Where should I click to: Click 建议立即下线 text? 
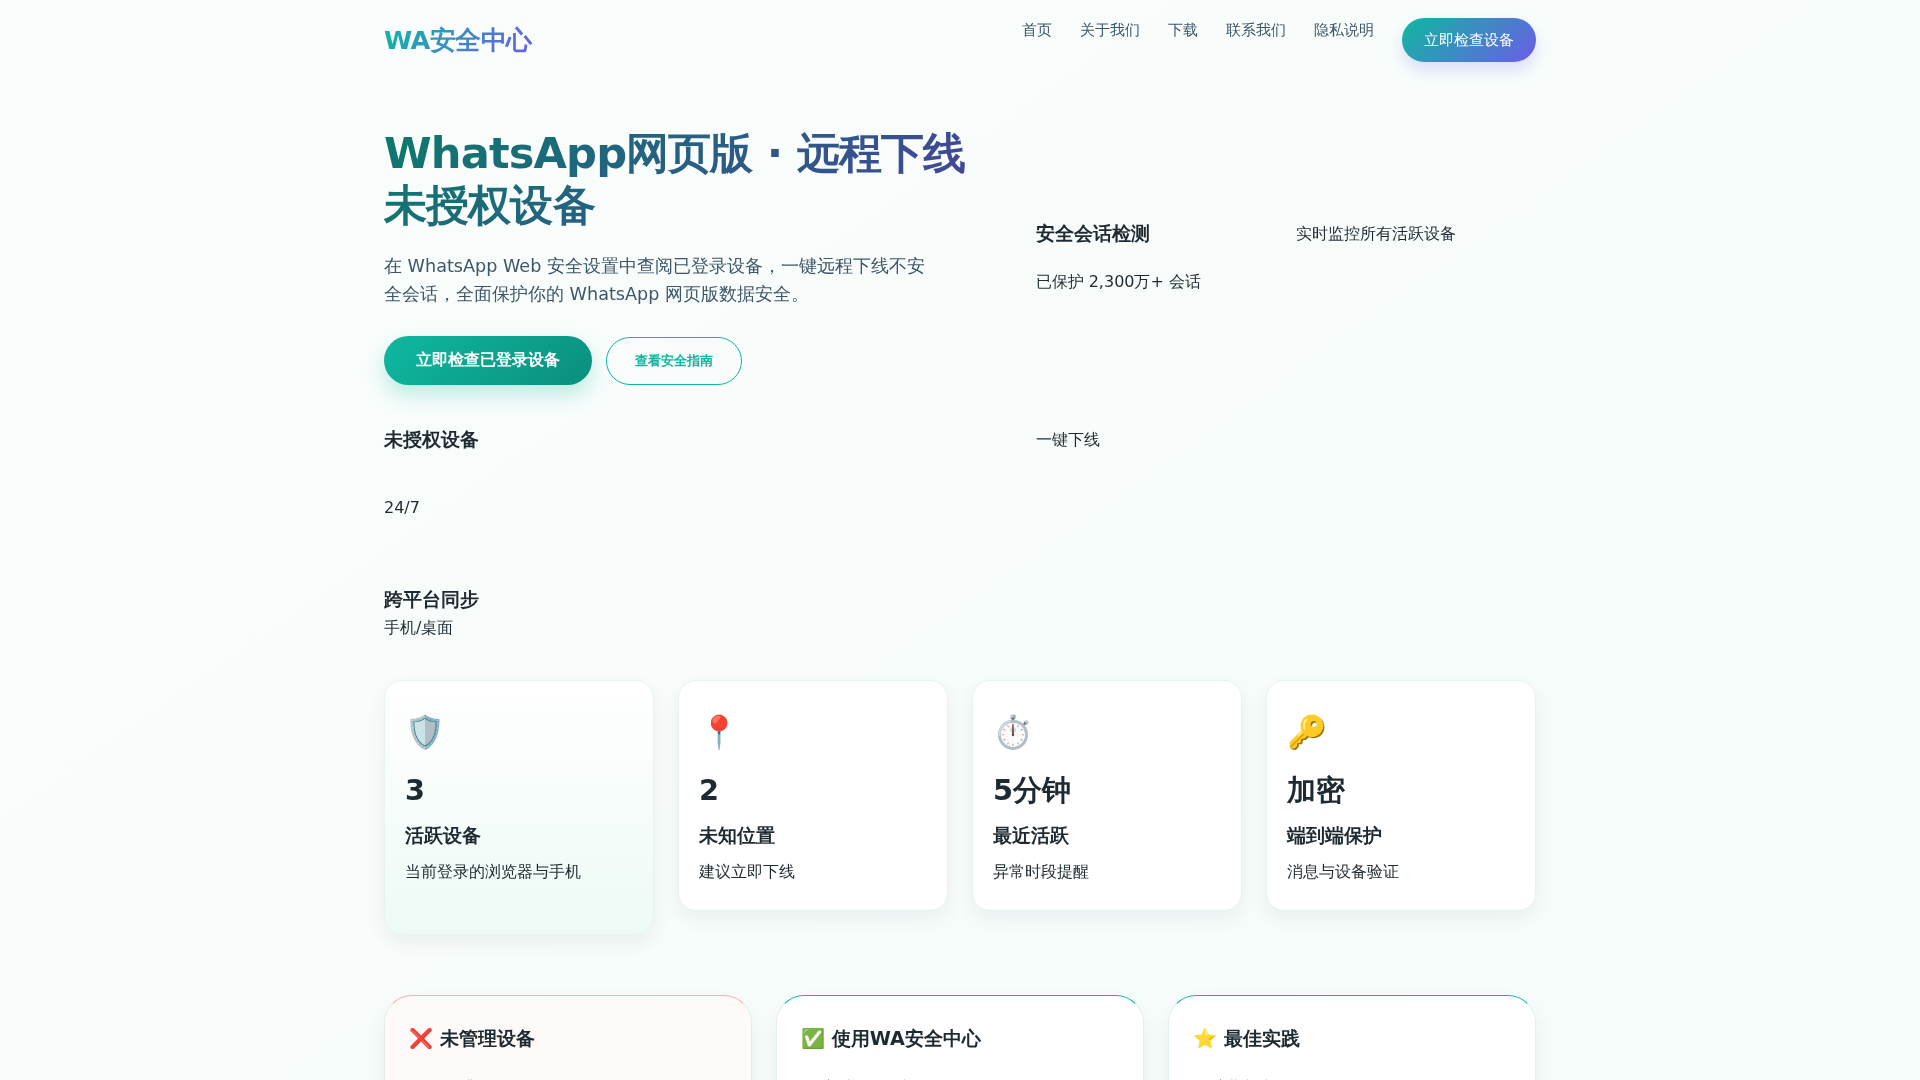747,872
